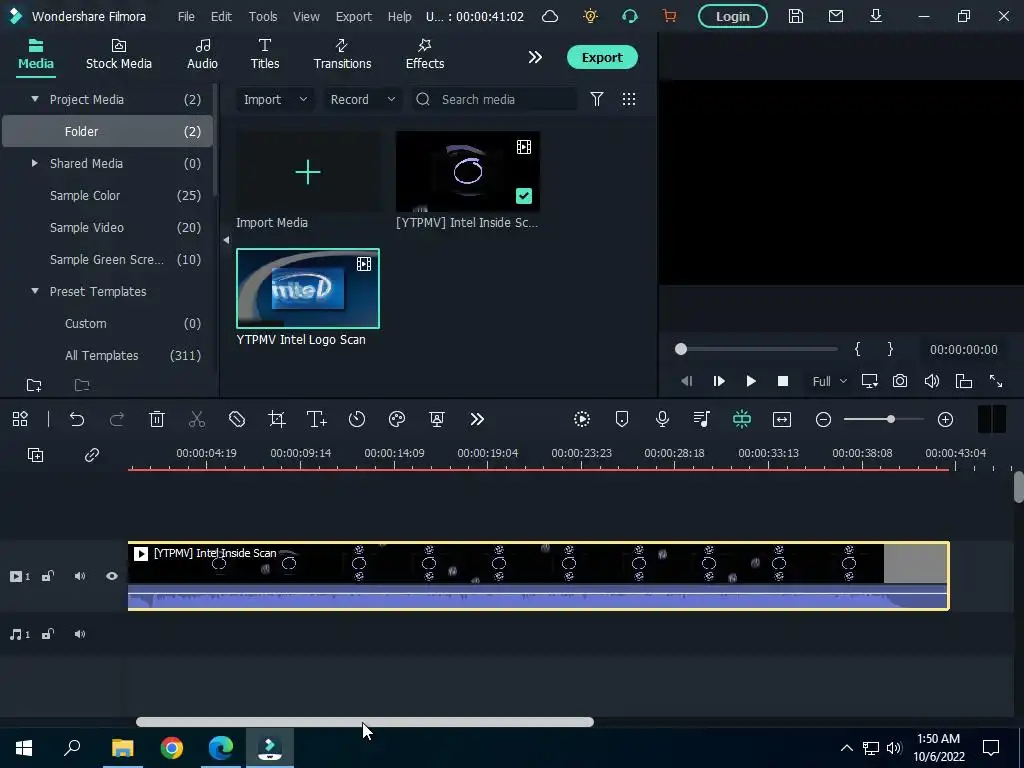Viewport: 1024px width, 768px height.
Task: Take a snapshot with camera icon
Action: pos(900,381)
